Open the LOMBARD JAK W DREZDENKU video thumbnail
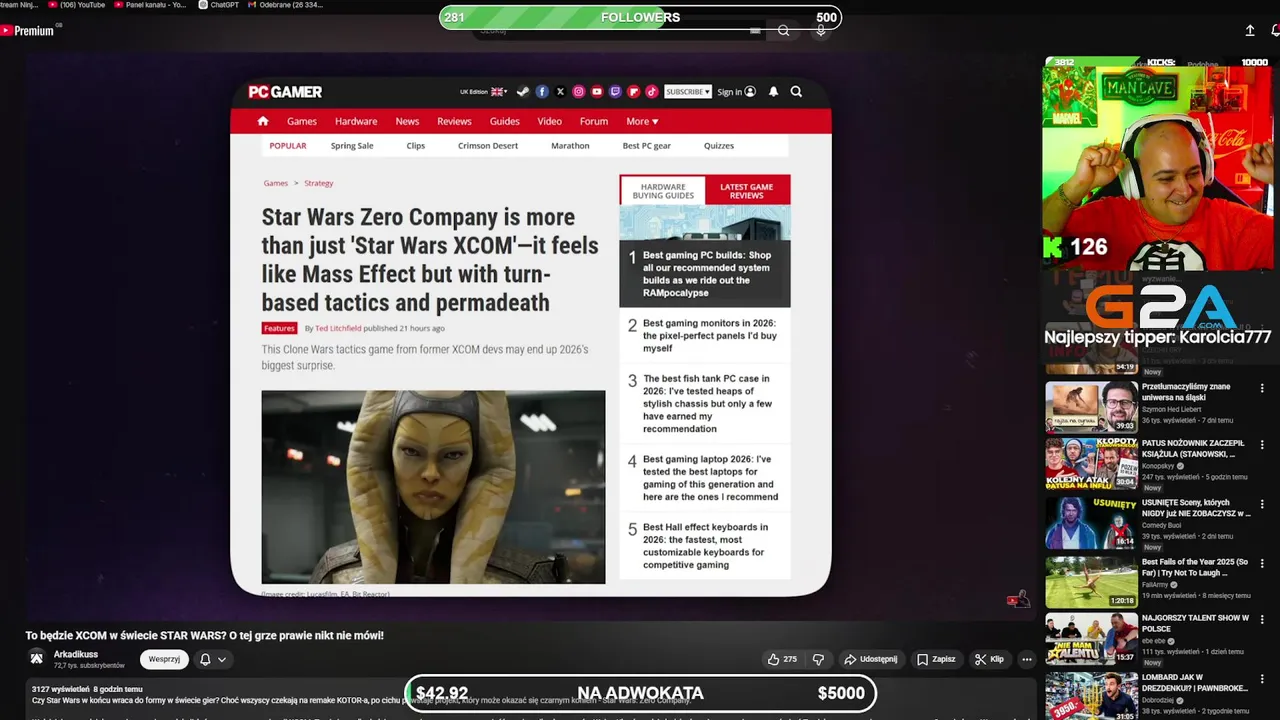The width and height of the screenshot is (1280, 720). (1091, 697)
